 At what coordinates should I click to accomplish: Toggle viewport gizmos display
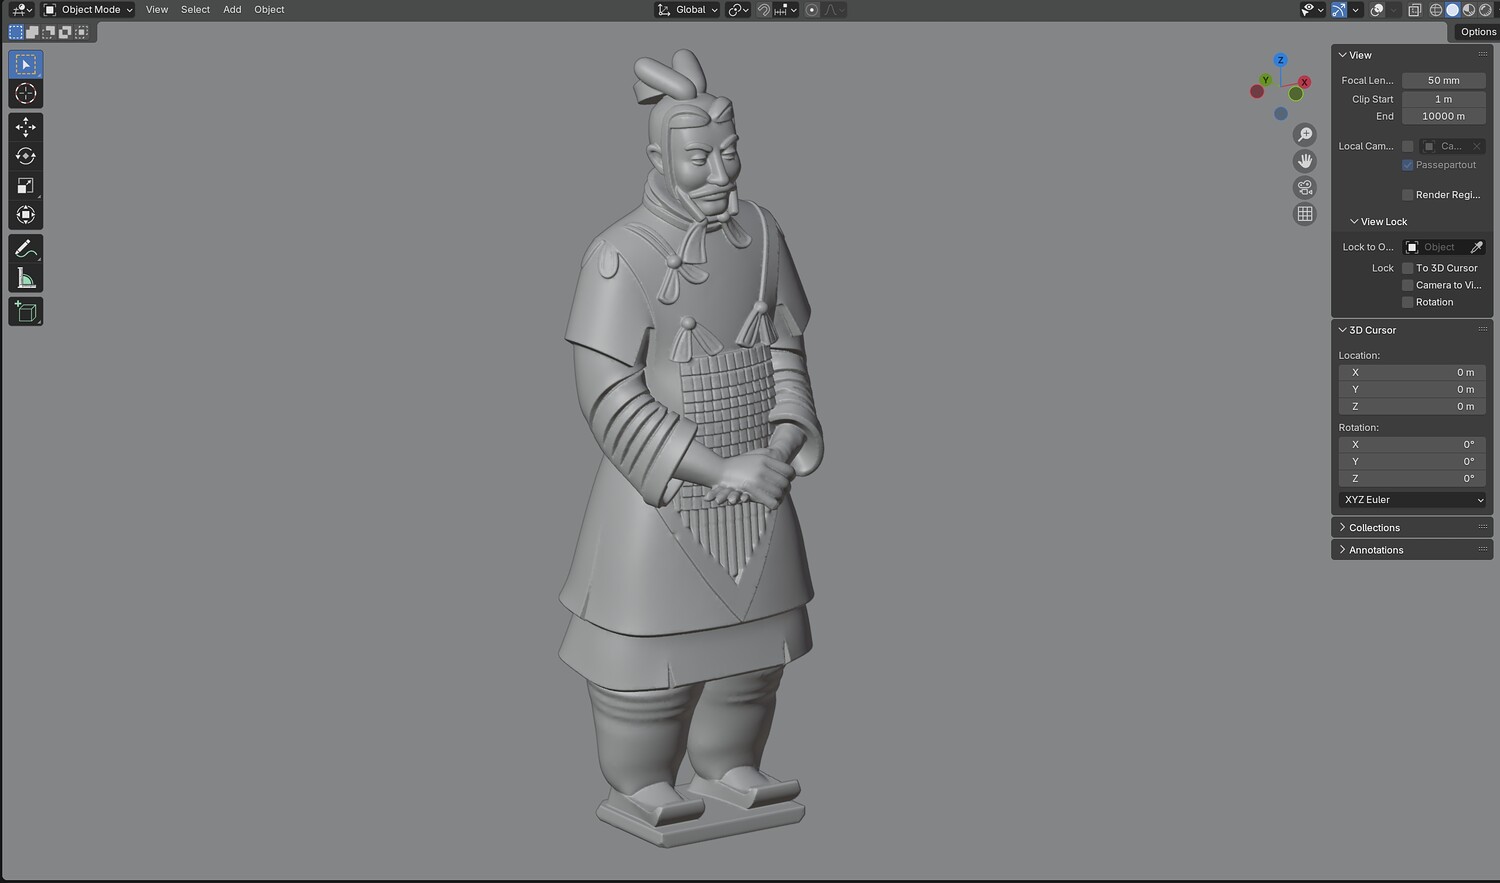point(1338,10)
